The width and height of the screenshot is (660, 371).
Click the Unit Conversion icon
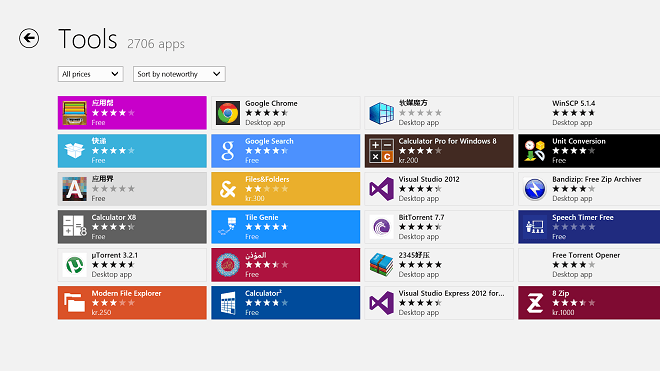pos(535,151)
